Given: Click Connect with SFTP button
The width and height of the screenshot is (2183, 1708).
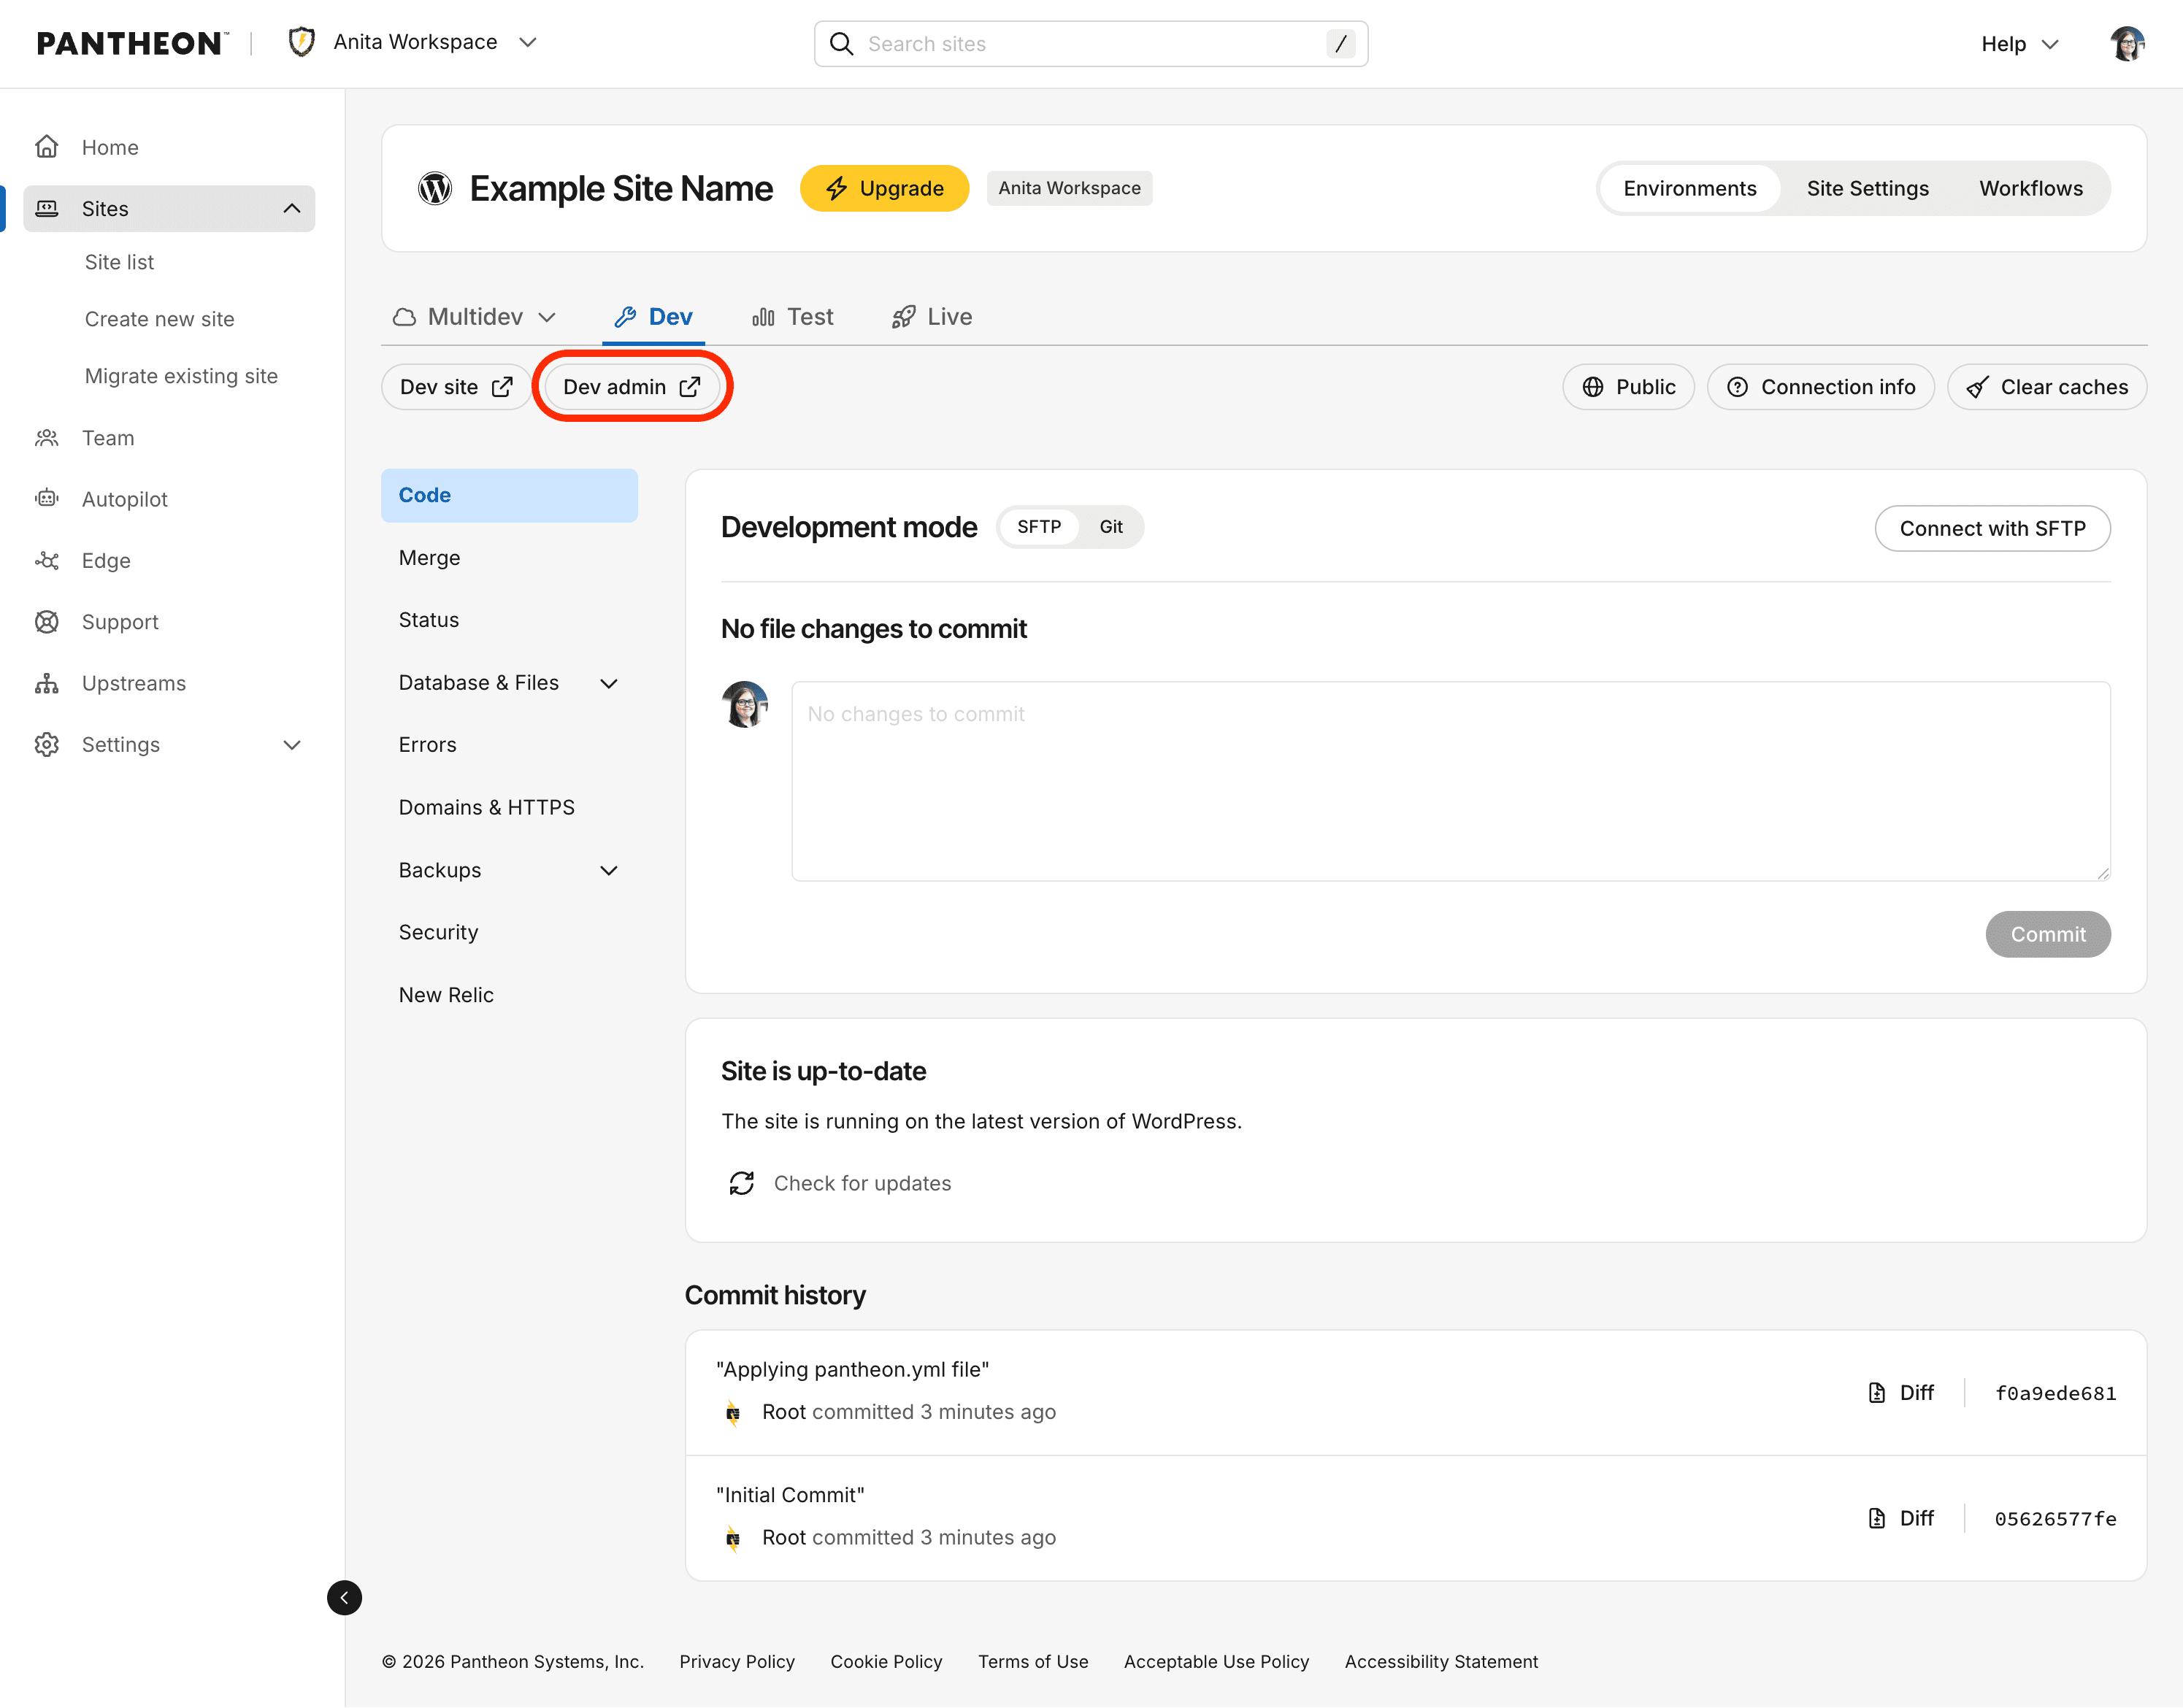Looking at the screenshot, I should [x=1992, y=528].
